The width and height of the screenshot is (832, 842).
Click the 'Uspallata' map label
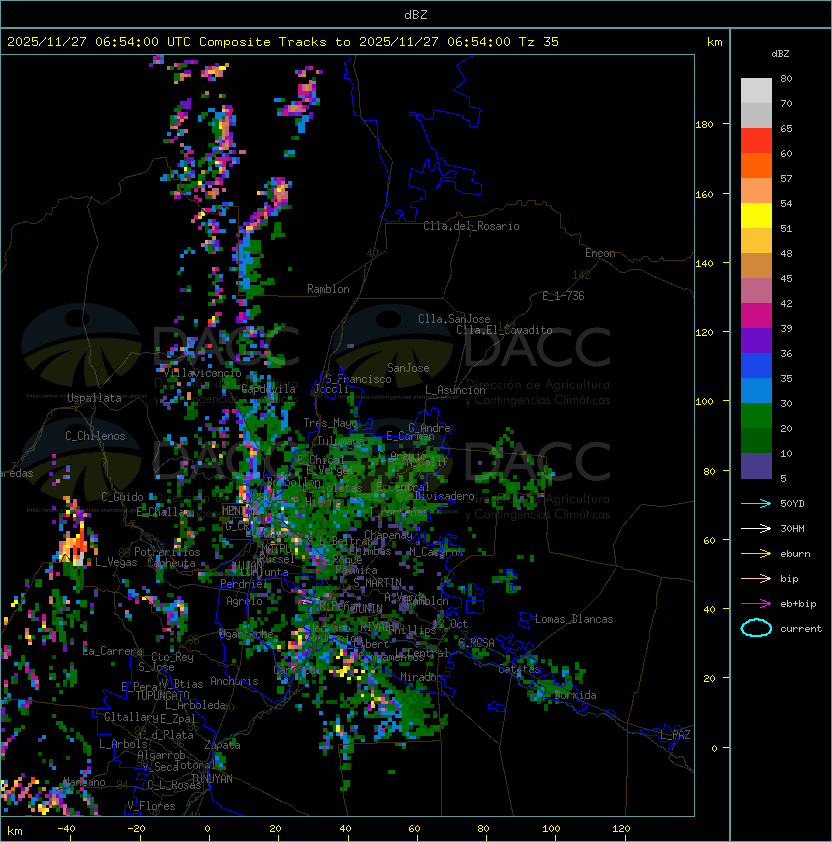coord(94,398)
